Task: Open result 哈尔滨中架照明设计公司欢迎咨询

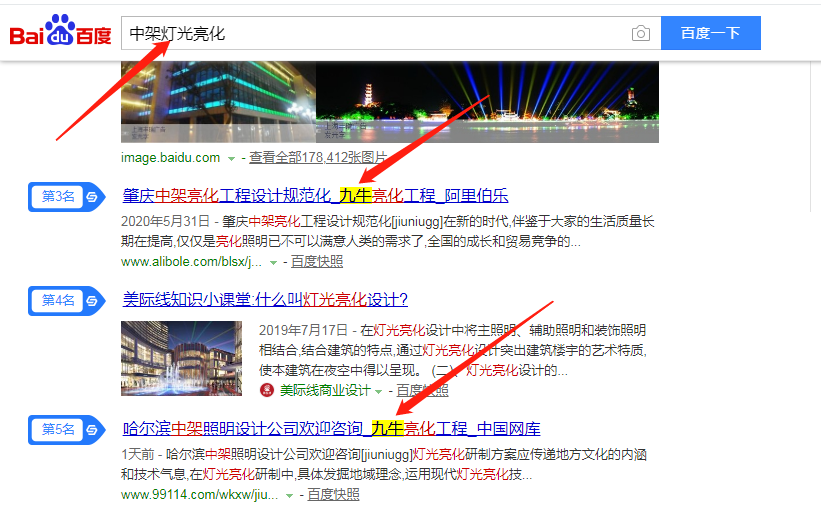Action: [331, 428]
